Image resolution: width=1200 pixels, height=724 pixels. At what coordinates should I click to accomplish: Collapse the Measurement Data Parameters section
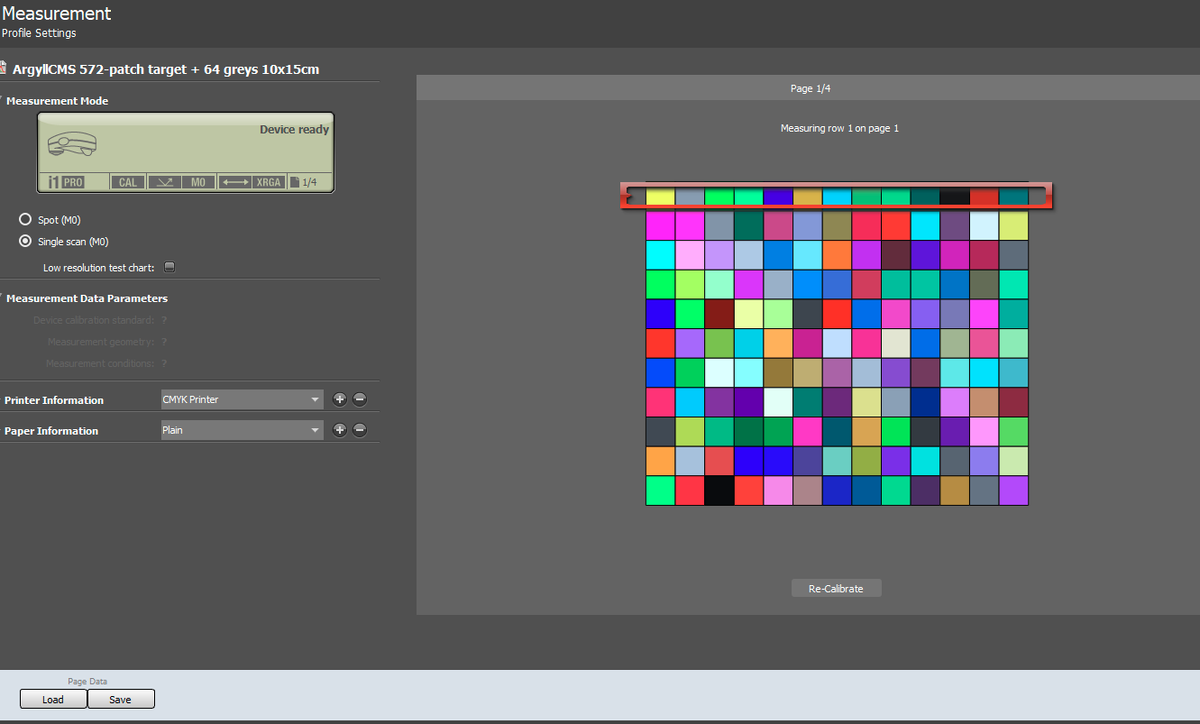click(3, 298)
